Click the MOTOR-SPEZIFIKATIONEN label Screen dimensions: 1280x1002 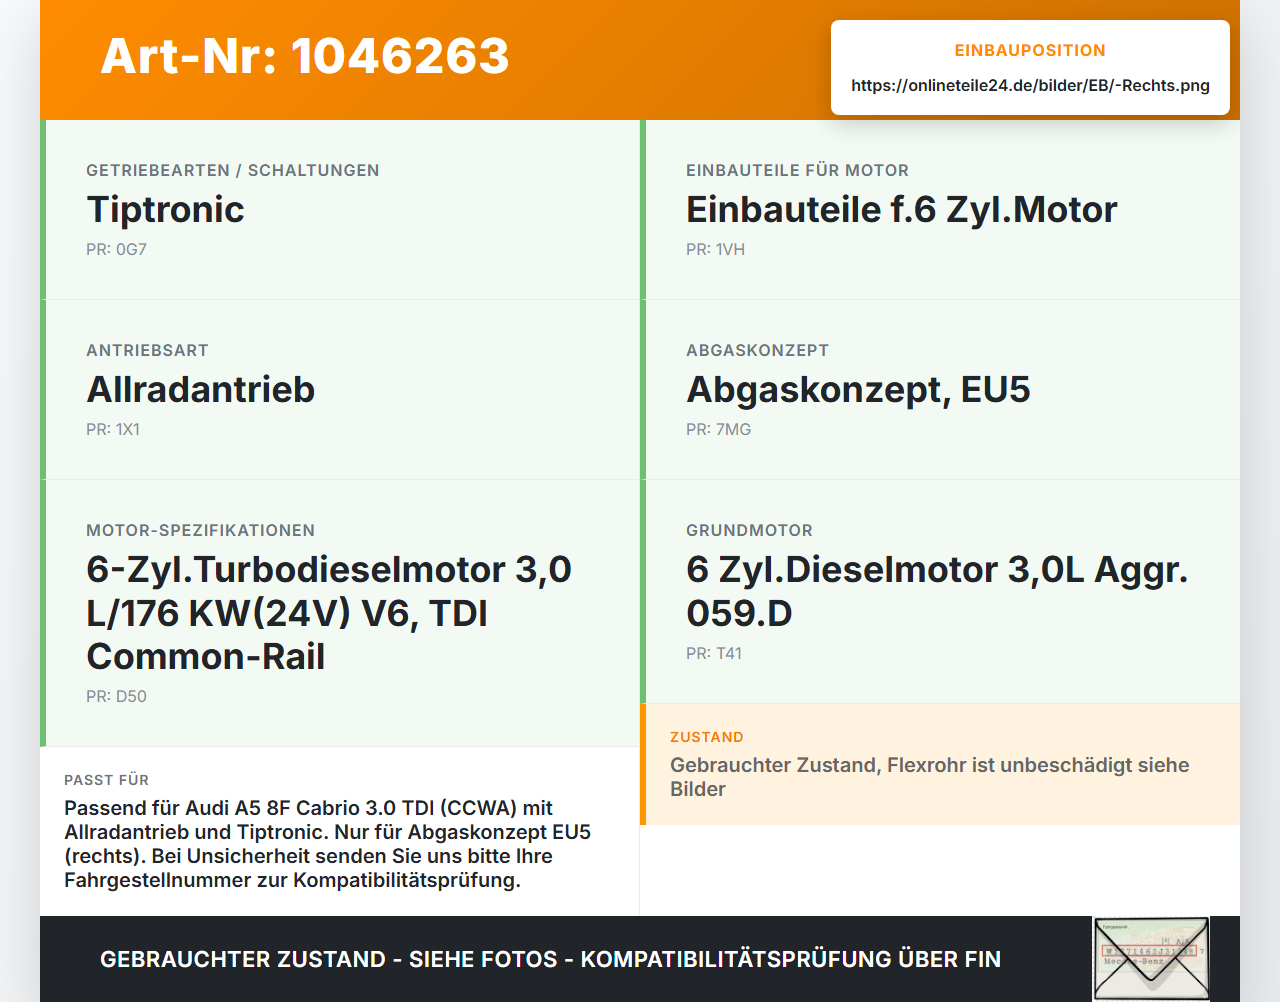(x=200, y=530)
